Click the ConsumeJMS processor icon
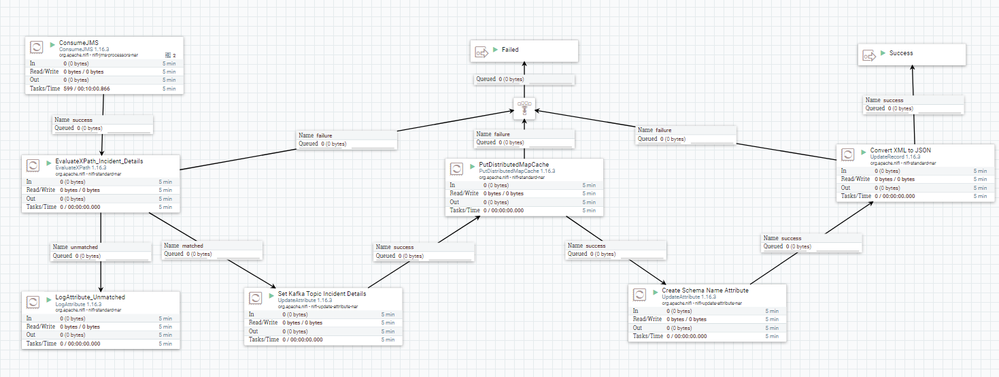The width and height of the screenshot is (999, 377). [x=37, y=47]
